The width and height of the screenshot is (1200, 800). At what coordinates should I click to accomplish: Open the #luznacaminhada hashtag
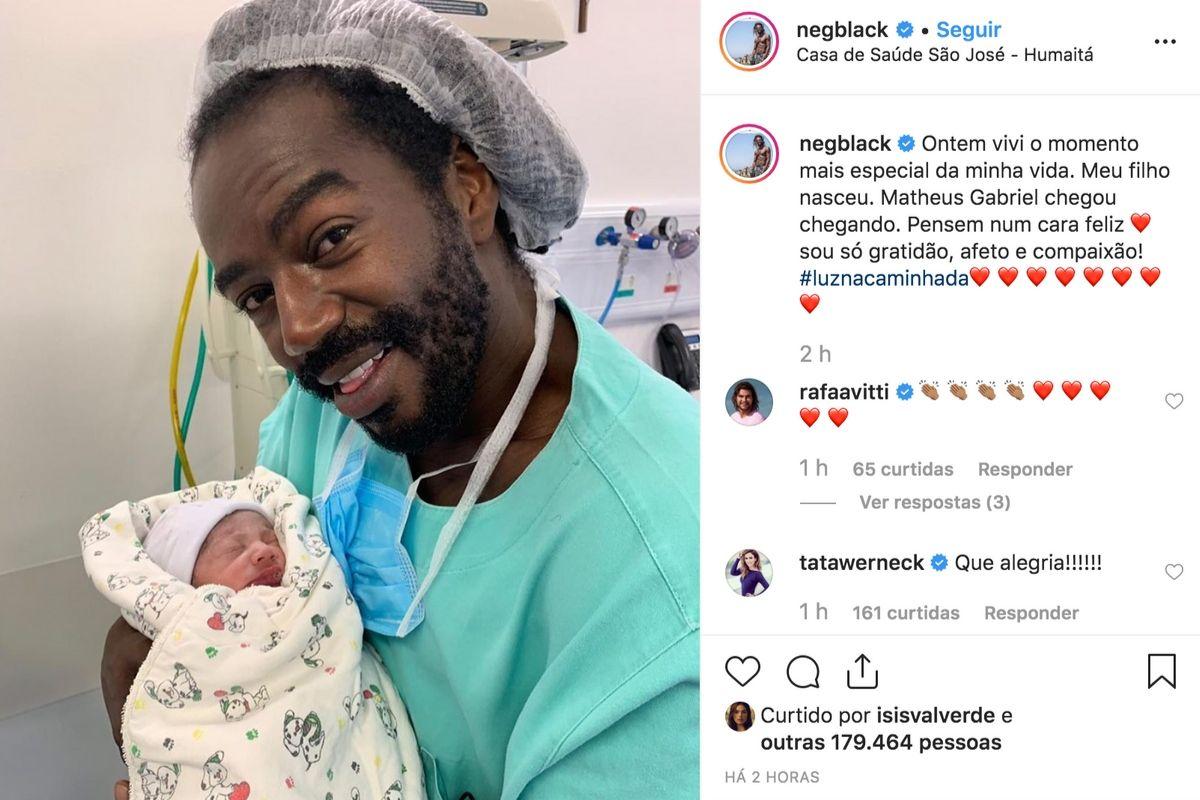click(884, 278)
